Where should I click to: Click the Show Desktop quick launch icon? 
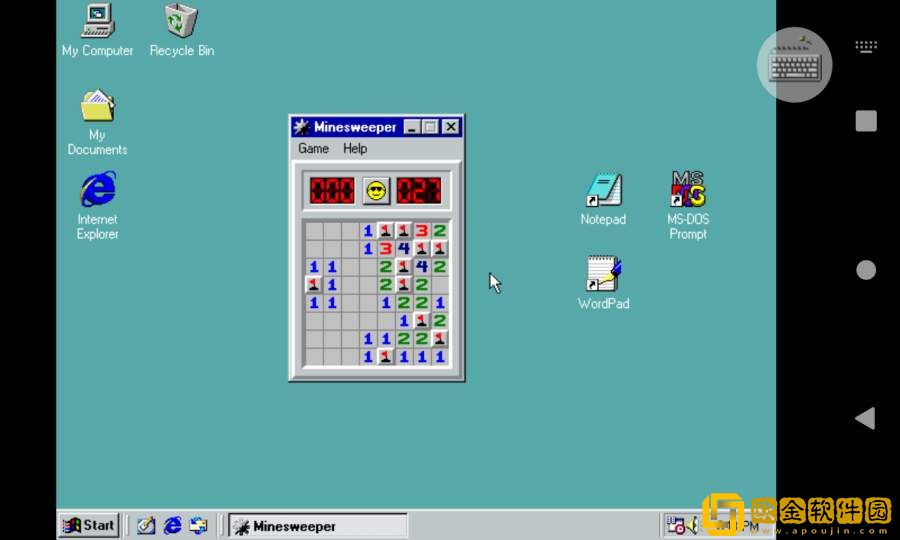146,525
